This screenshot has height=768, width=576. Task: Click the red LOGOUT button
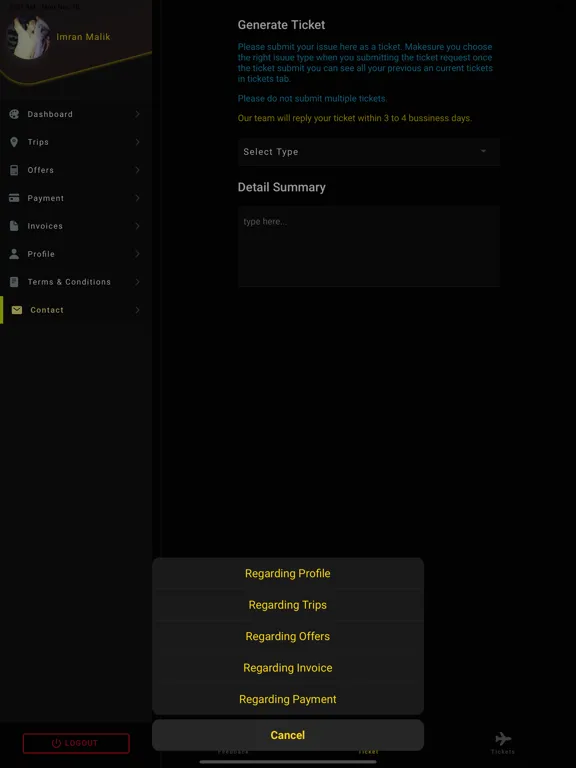point(76,743)
